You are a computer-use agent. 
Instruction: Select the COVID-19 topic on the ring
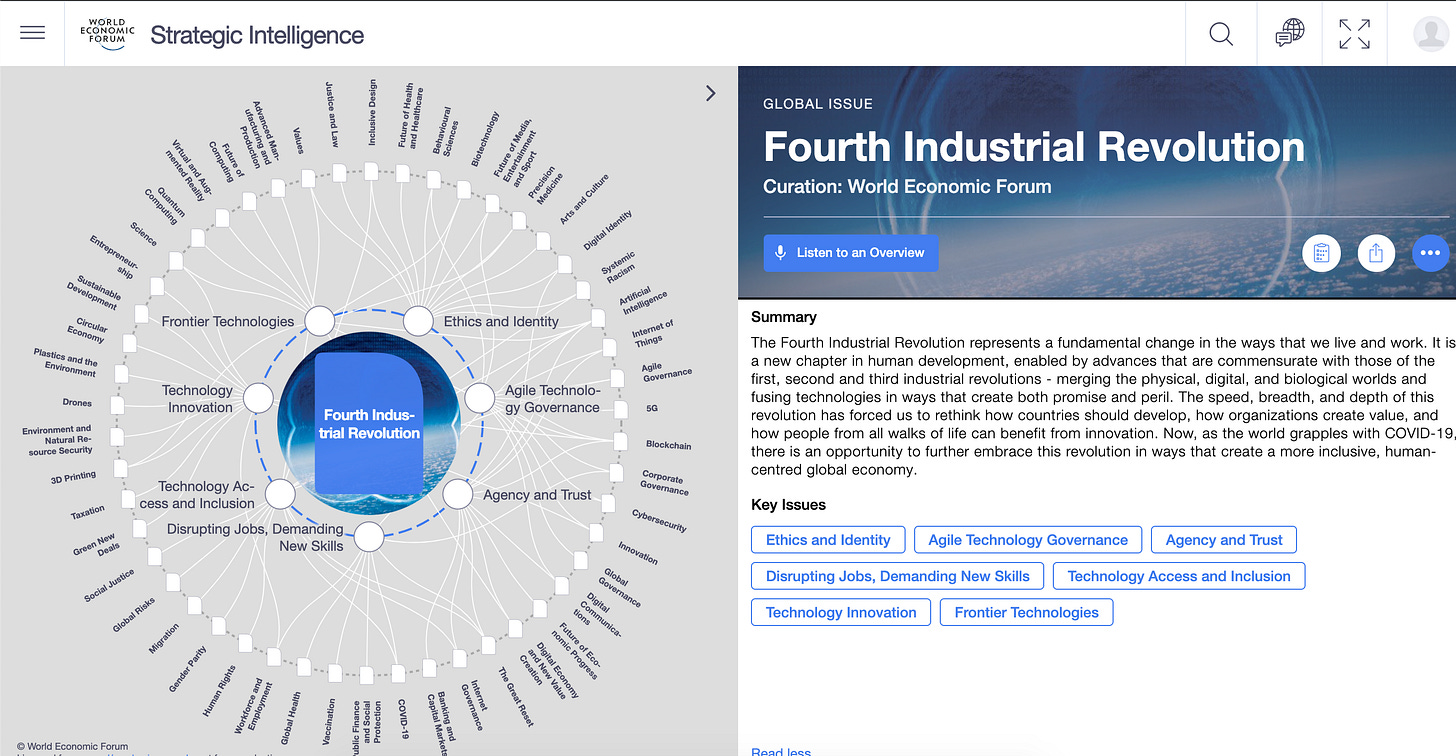(402, 718)
